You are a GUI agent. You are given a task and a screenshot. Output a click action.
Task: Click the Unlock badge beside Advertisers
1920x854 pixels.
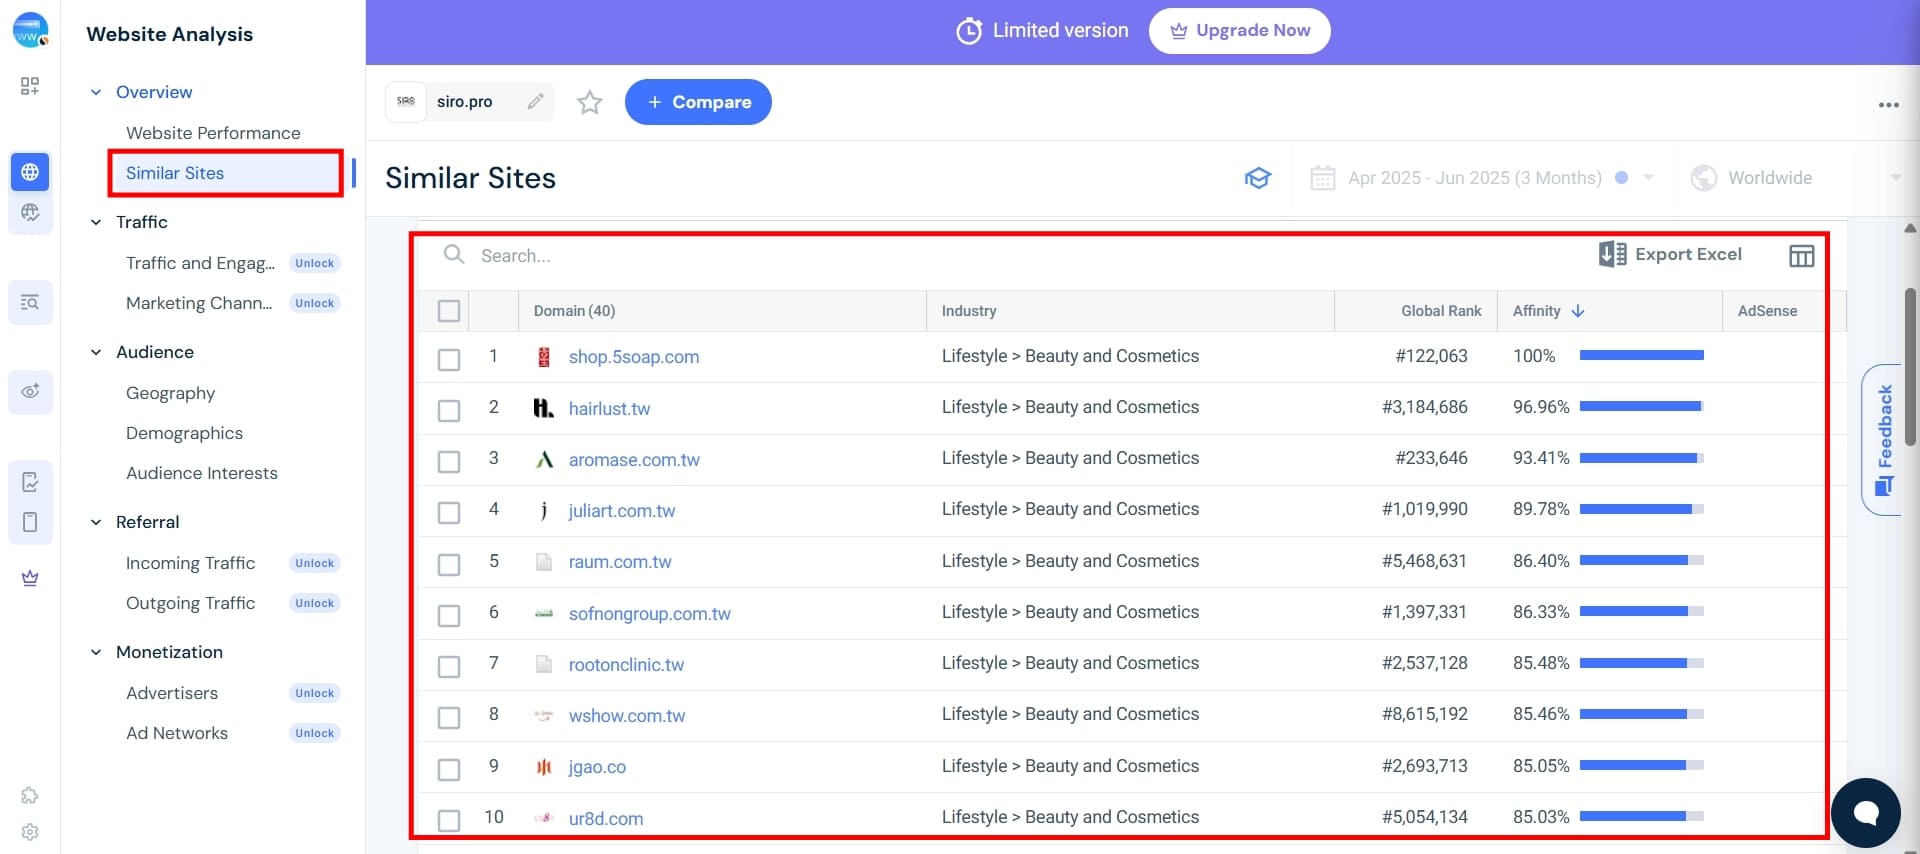[x=315, y=693]
